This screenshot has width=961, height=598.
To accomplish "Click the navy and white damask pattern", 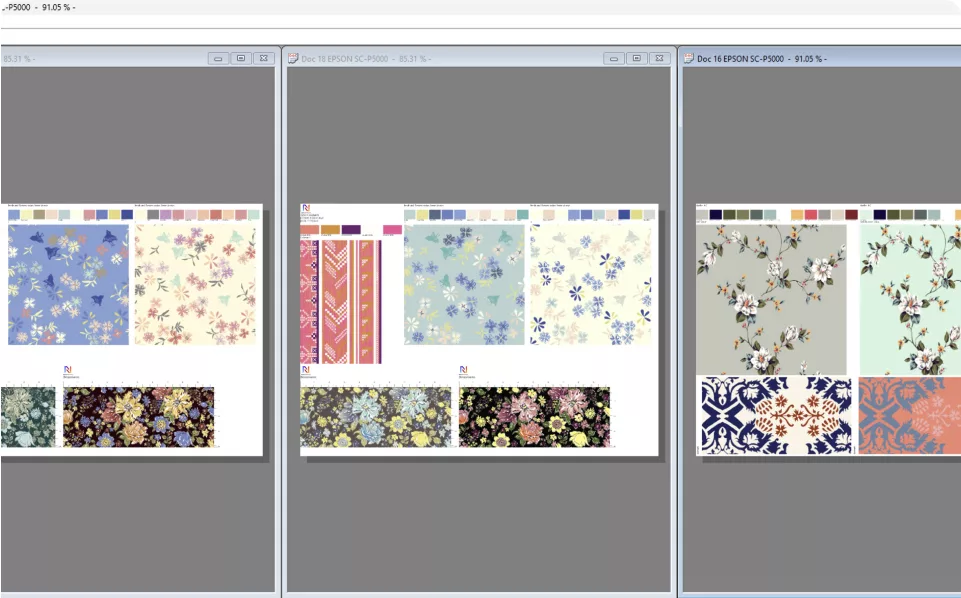I will (x=775, y=415).
